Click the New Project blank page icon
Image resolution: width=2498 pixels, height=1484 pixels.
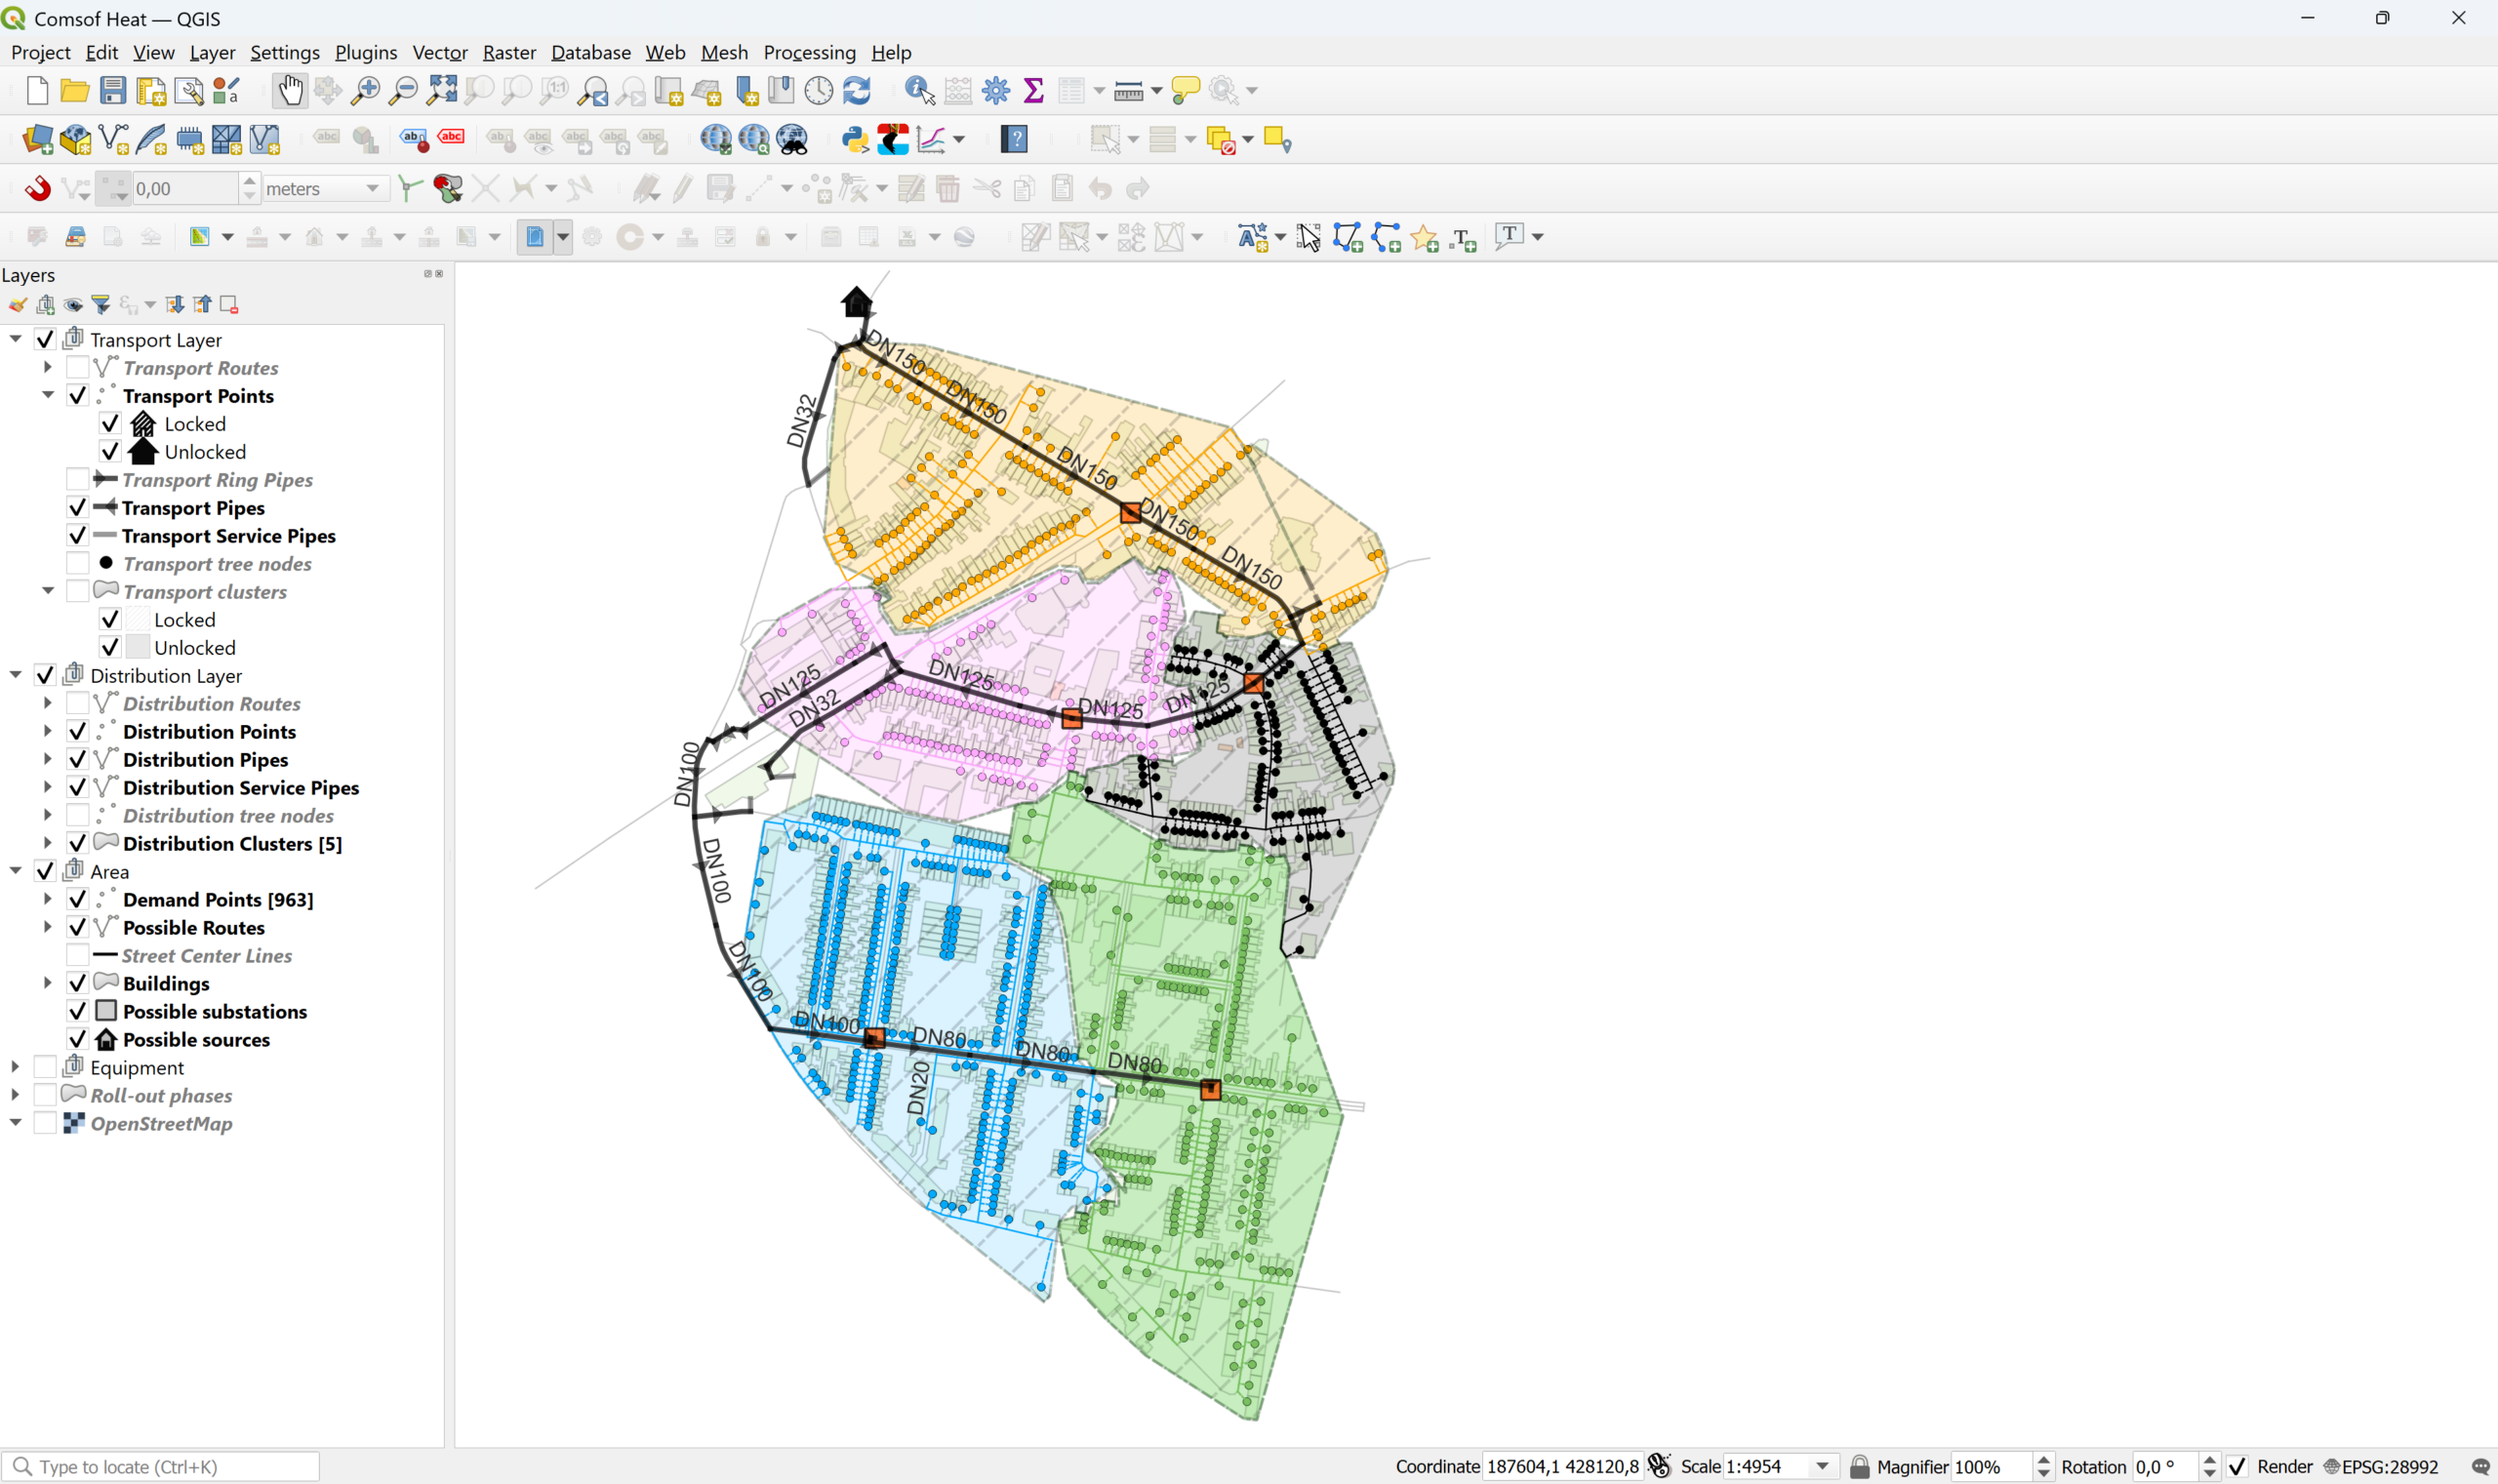(x=37, y=90)
